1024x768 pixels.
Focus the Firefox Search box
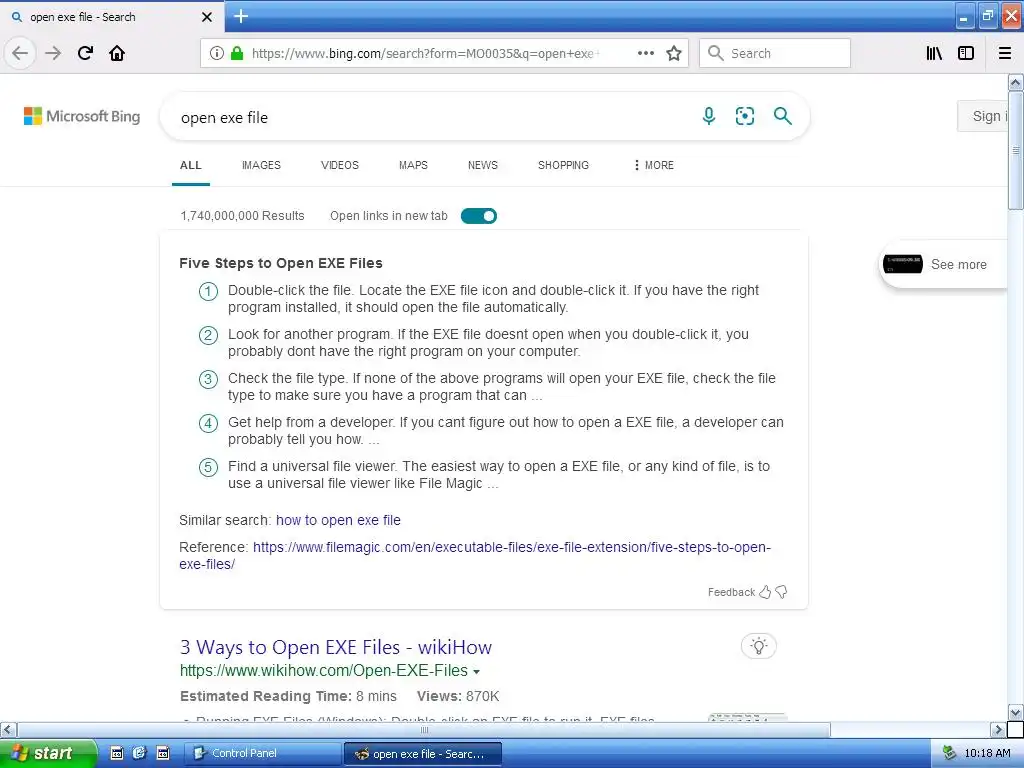(775, 53)
